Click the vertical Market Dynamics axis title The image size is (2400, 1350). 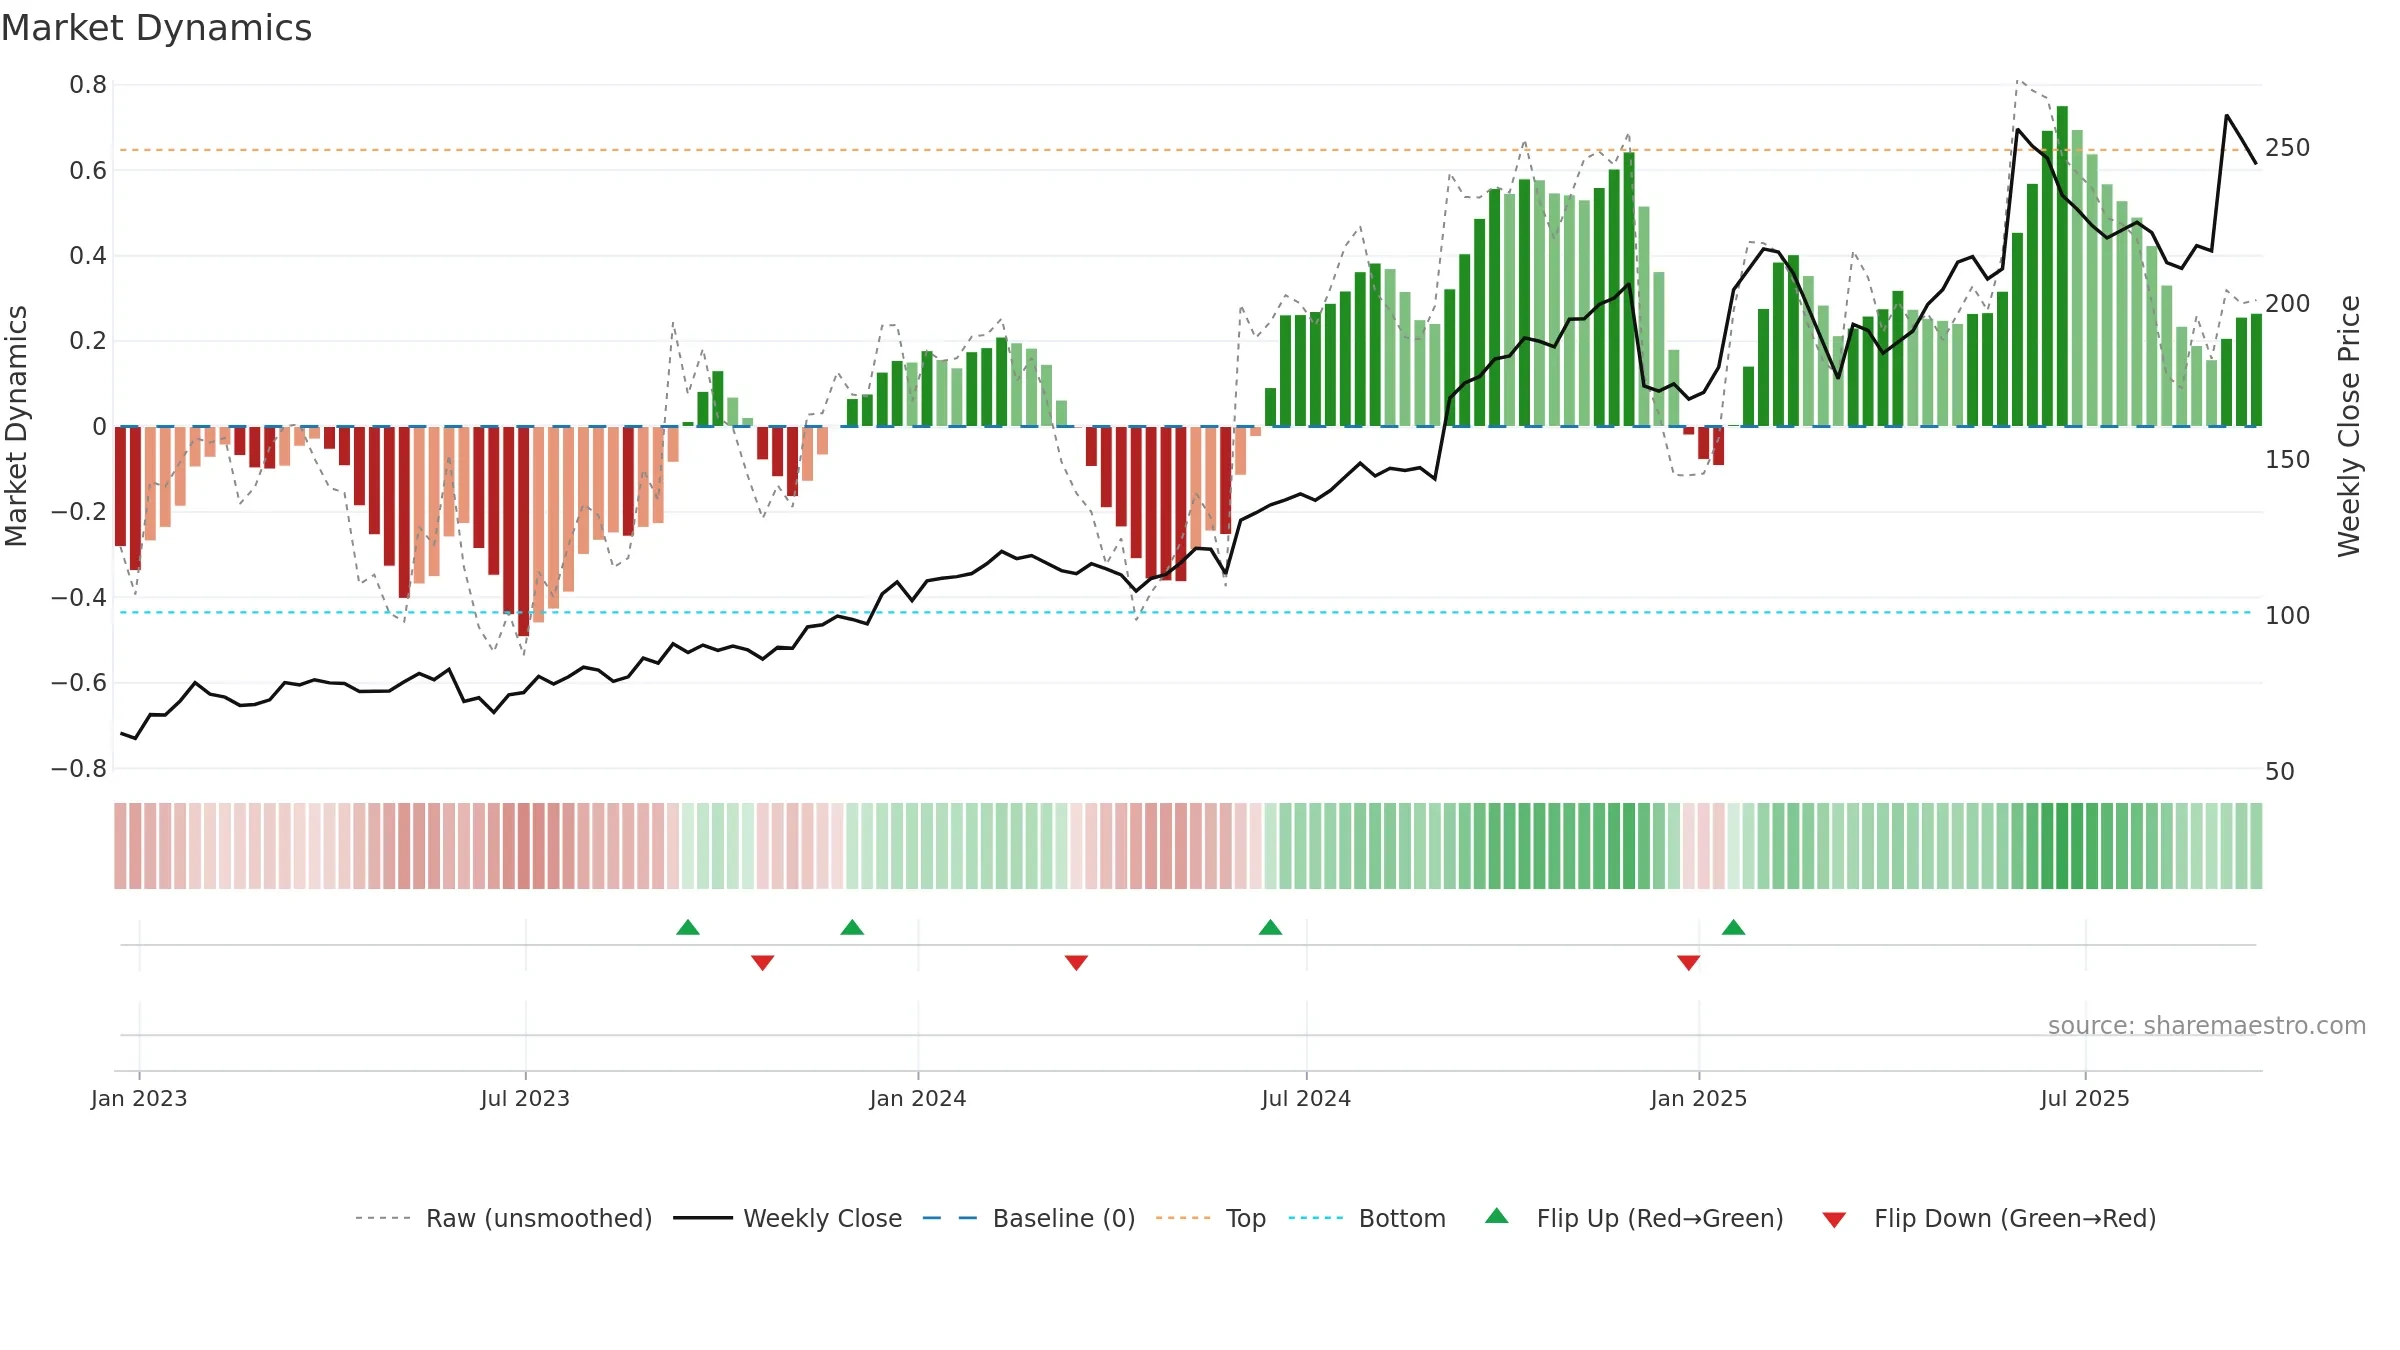(16, 426)
